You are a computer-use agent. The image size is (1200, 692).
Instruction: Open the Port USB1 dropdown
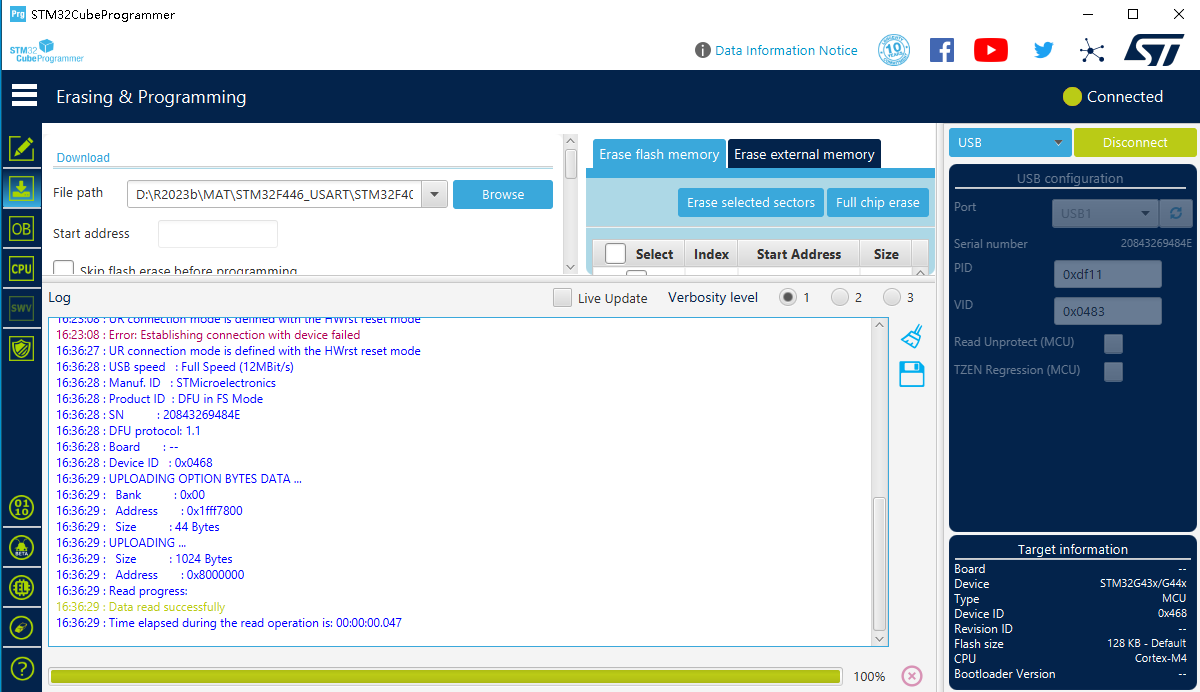click(1105, 213)
